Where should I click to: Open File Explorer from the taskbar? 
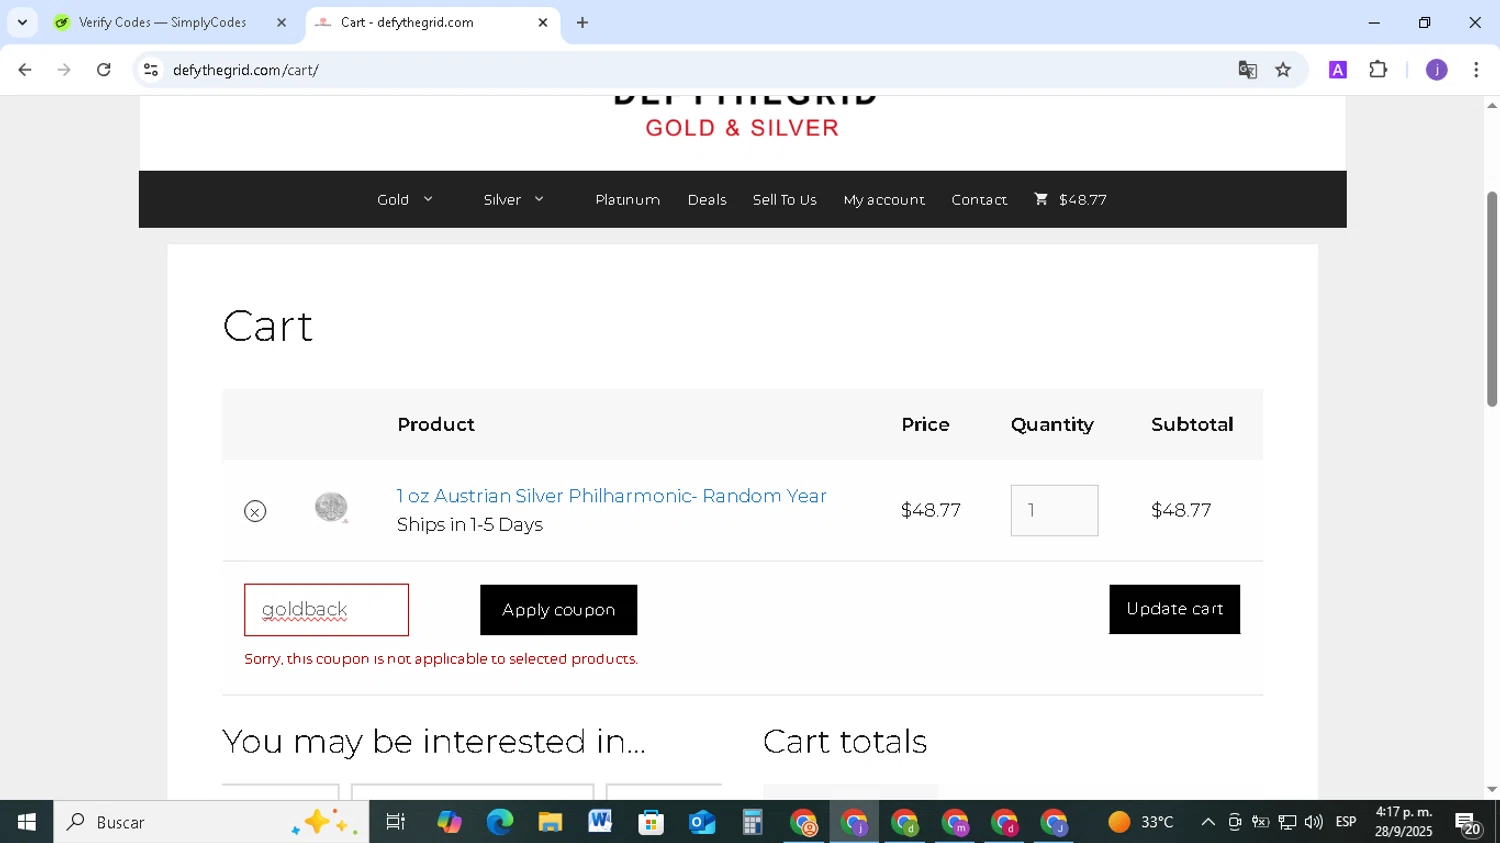click(550, 822)
